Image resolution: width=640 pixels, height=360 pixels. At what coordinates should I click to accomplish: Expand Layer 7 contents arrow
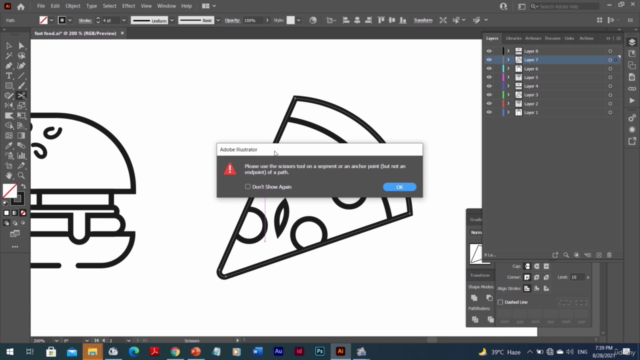click(x=509, y=60)
